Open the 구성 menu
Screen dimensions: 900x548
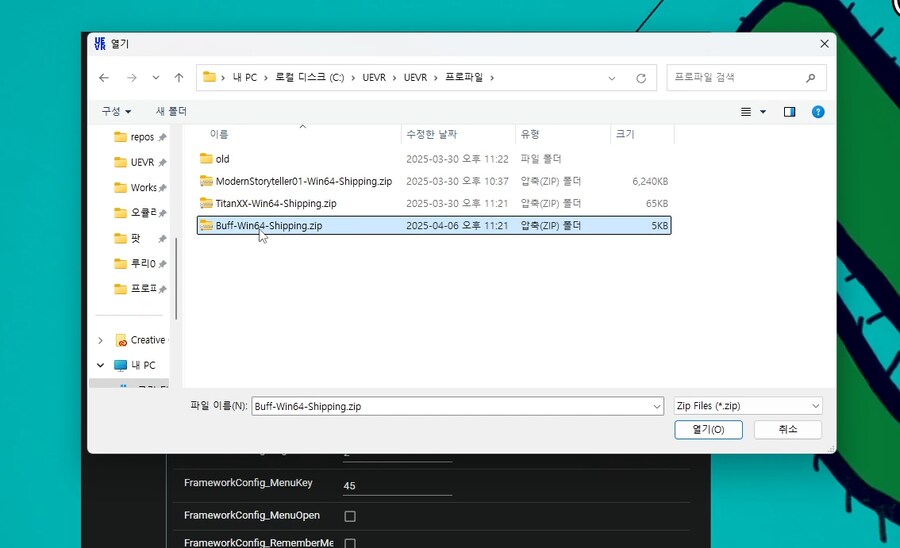[116, 111]
